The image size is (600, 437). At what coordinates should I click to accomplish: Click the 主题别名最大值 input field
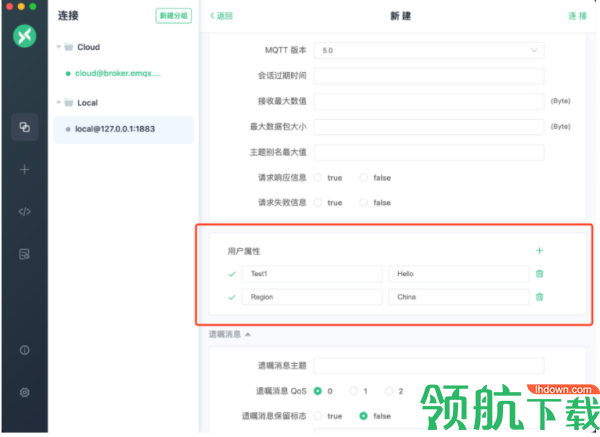[x=429, y=152]
